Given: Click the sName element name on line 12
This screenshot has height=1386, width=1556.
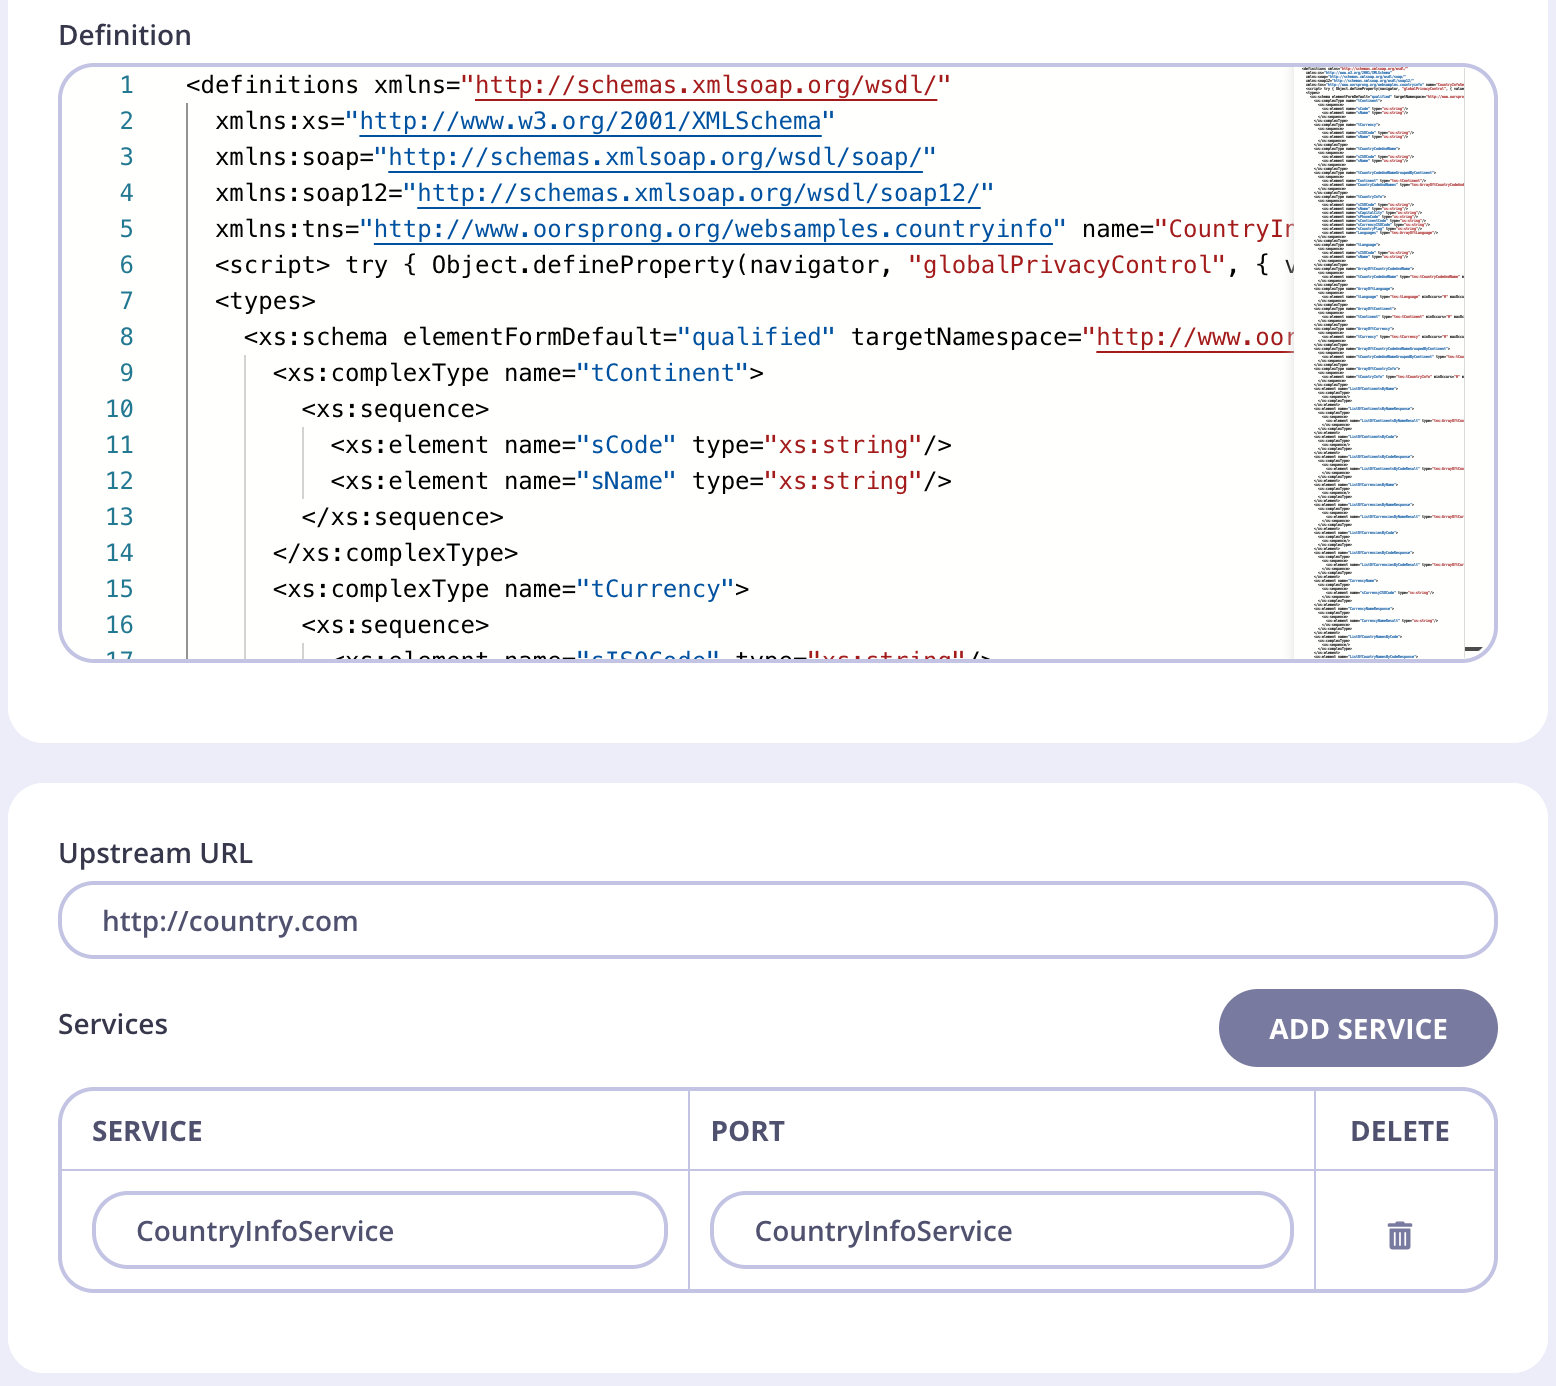Looking at the screenshot, I should point(627,481).
